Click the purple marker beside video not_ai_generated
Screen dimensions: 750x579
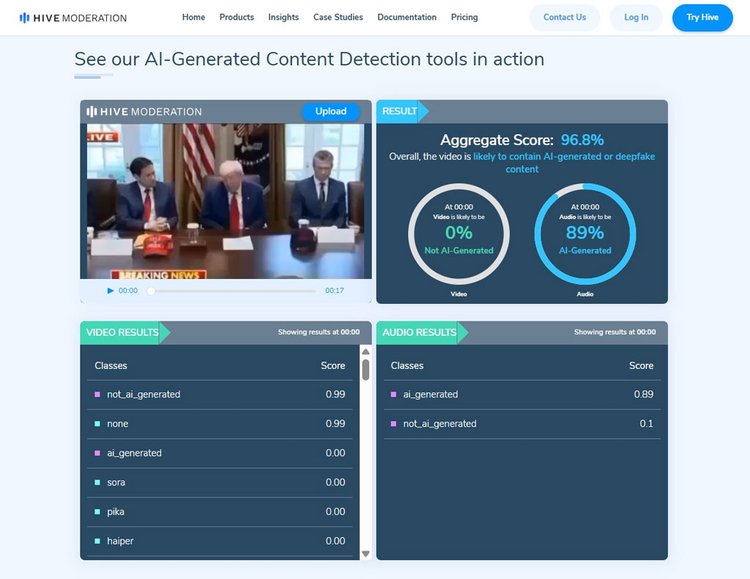(98, 395)
